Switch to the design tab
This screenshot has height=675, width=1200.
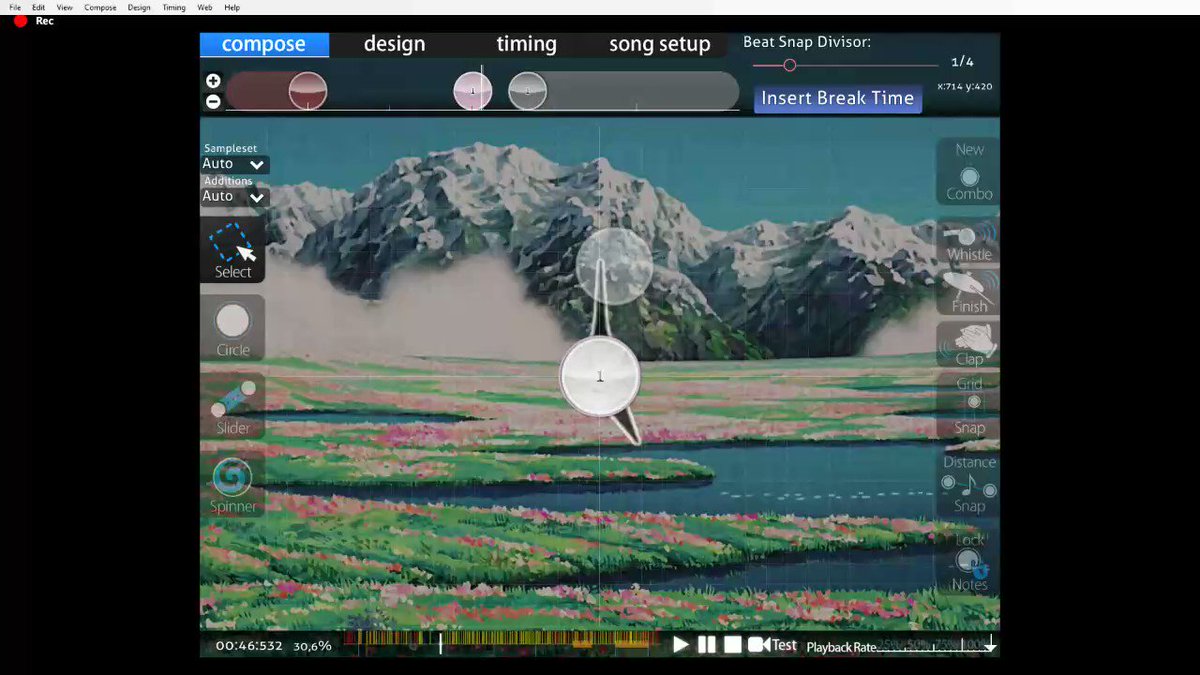[x=394, y=44]
